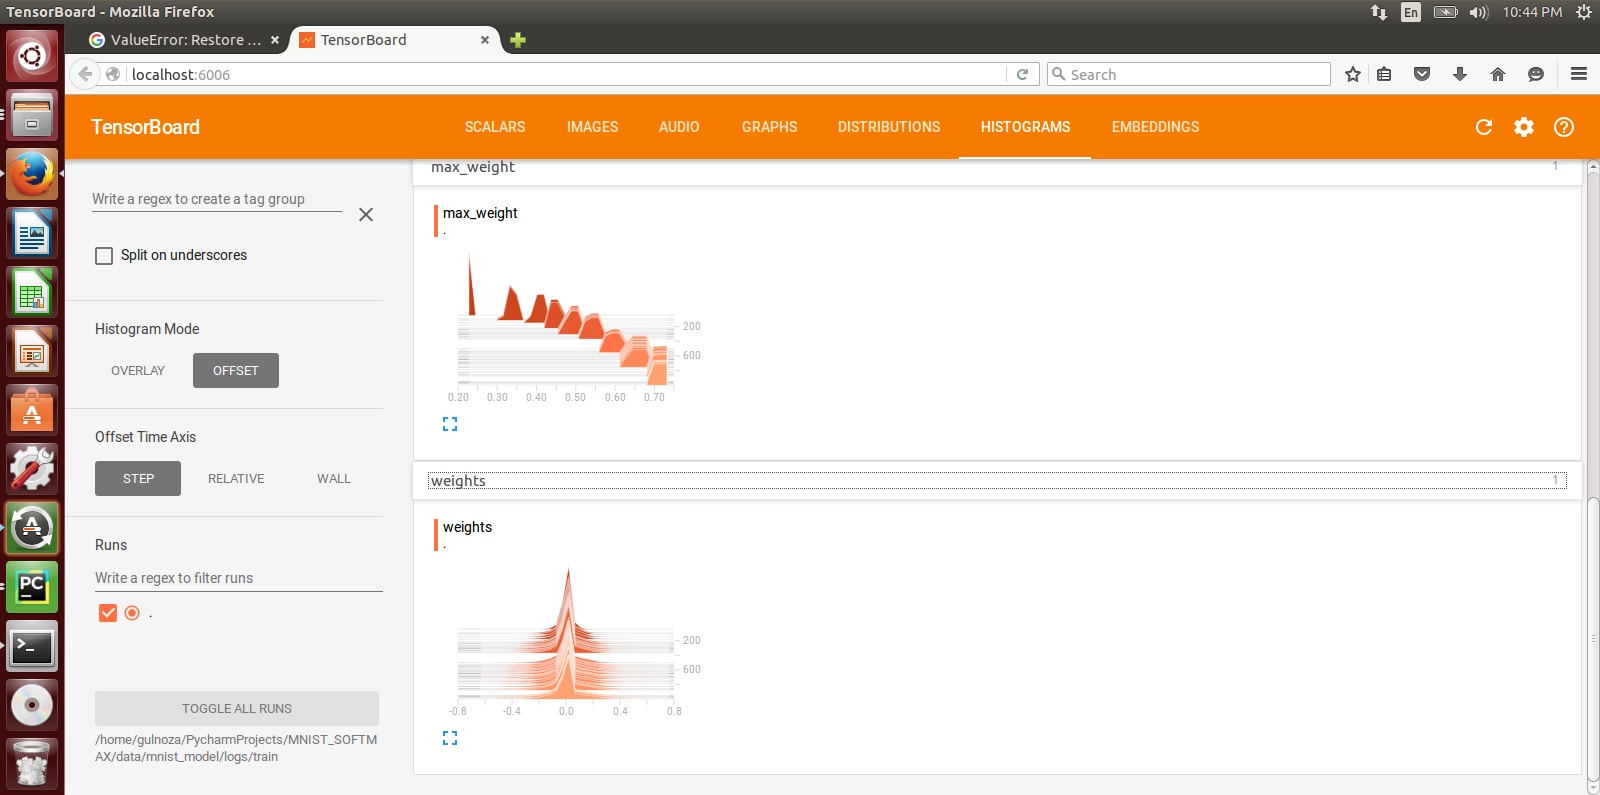Close the ValueError: Restore tab

(x=275, y=40)
